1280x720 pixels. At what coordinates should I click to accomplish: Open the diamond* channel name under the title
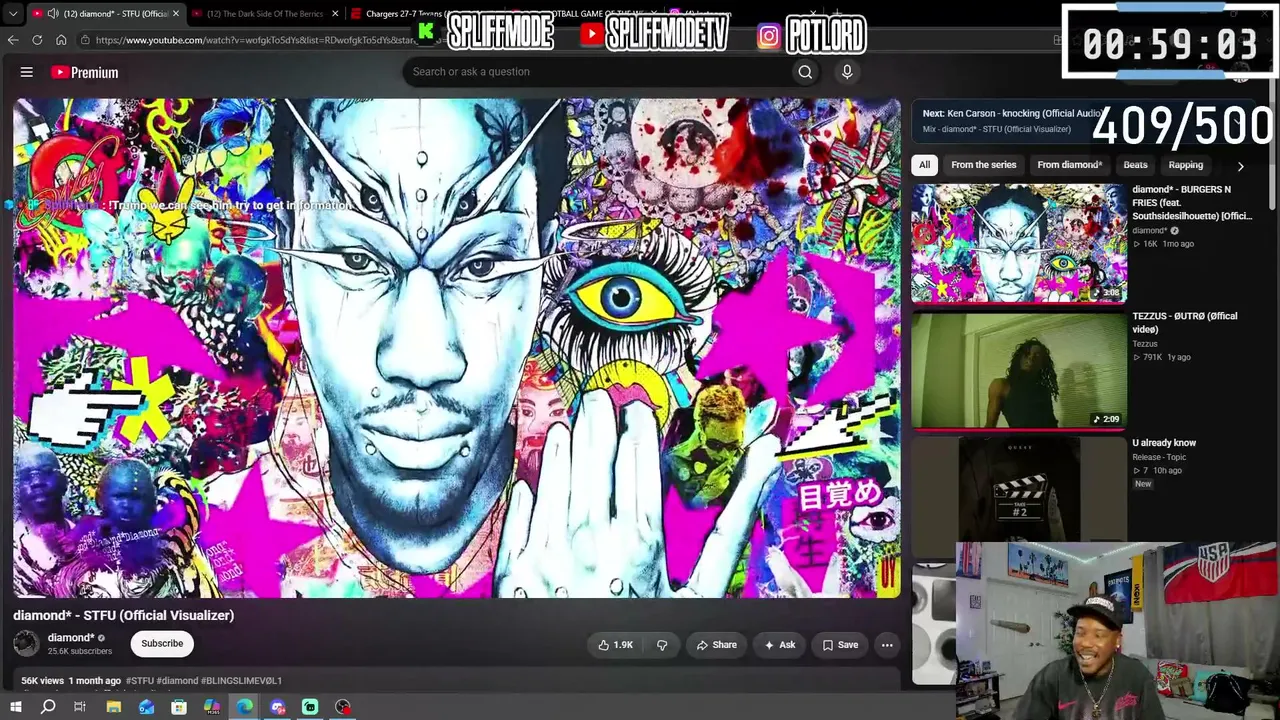tap(71, 638)
